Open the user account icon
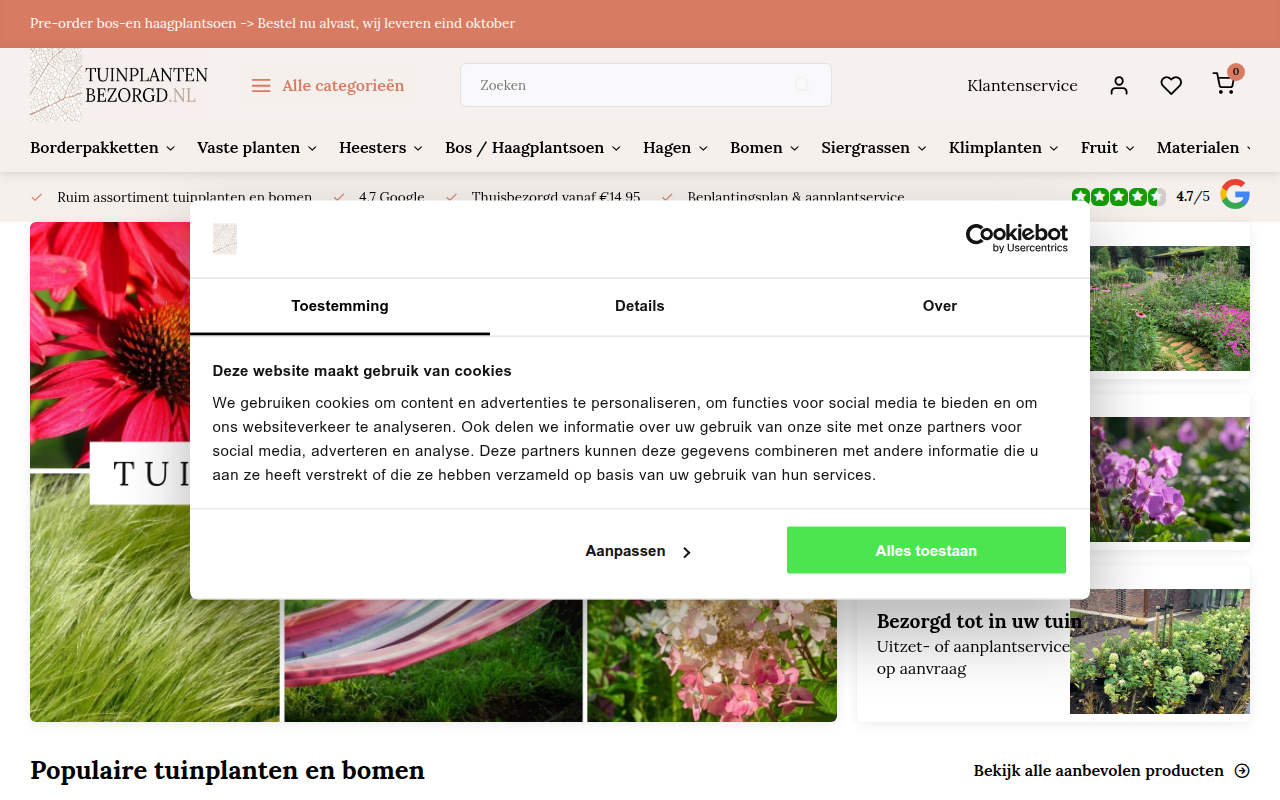The width and height of the screenshot is (1280, 800). 1119,85
